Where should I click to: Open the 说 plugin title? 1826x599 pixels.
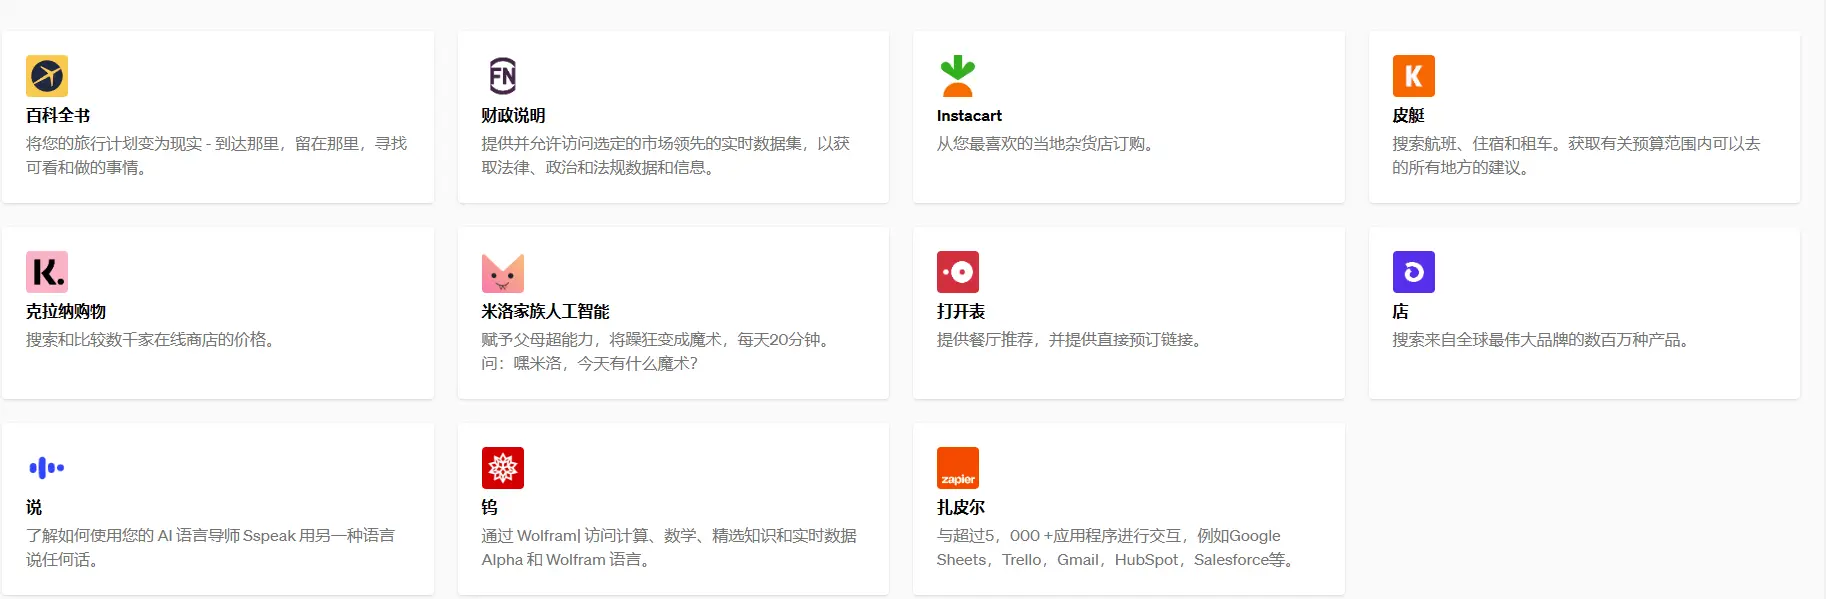34,508
